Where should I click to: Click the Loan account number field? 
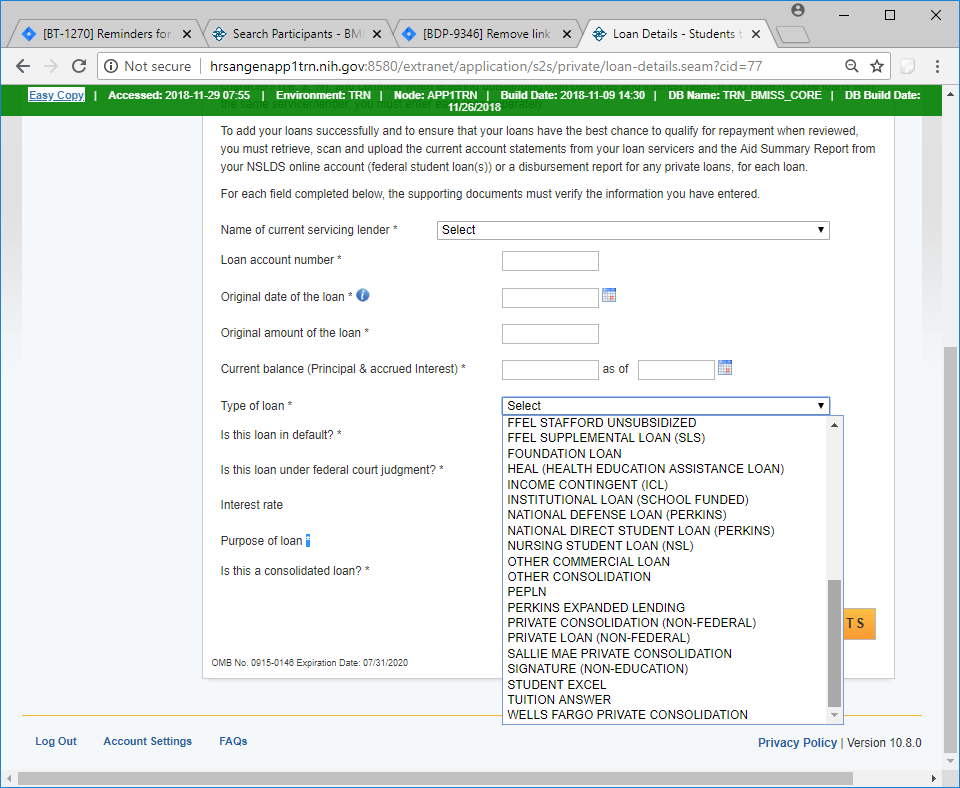point(550,262)
